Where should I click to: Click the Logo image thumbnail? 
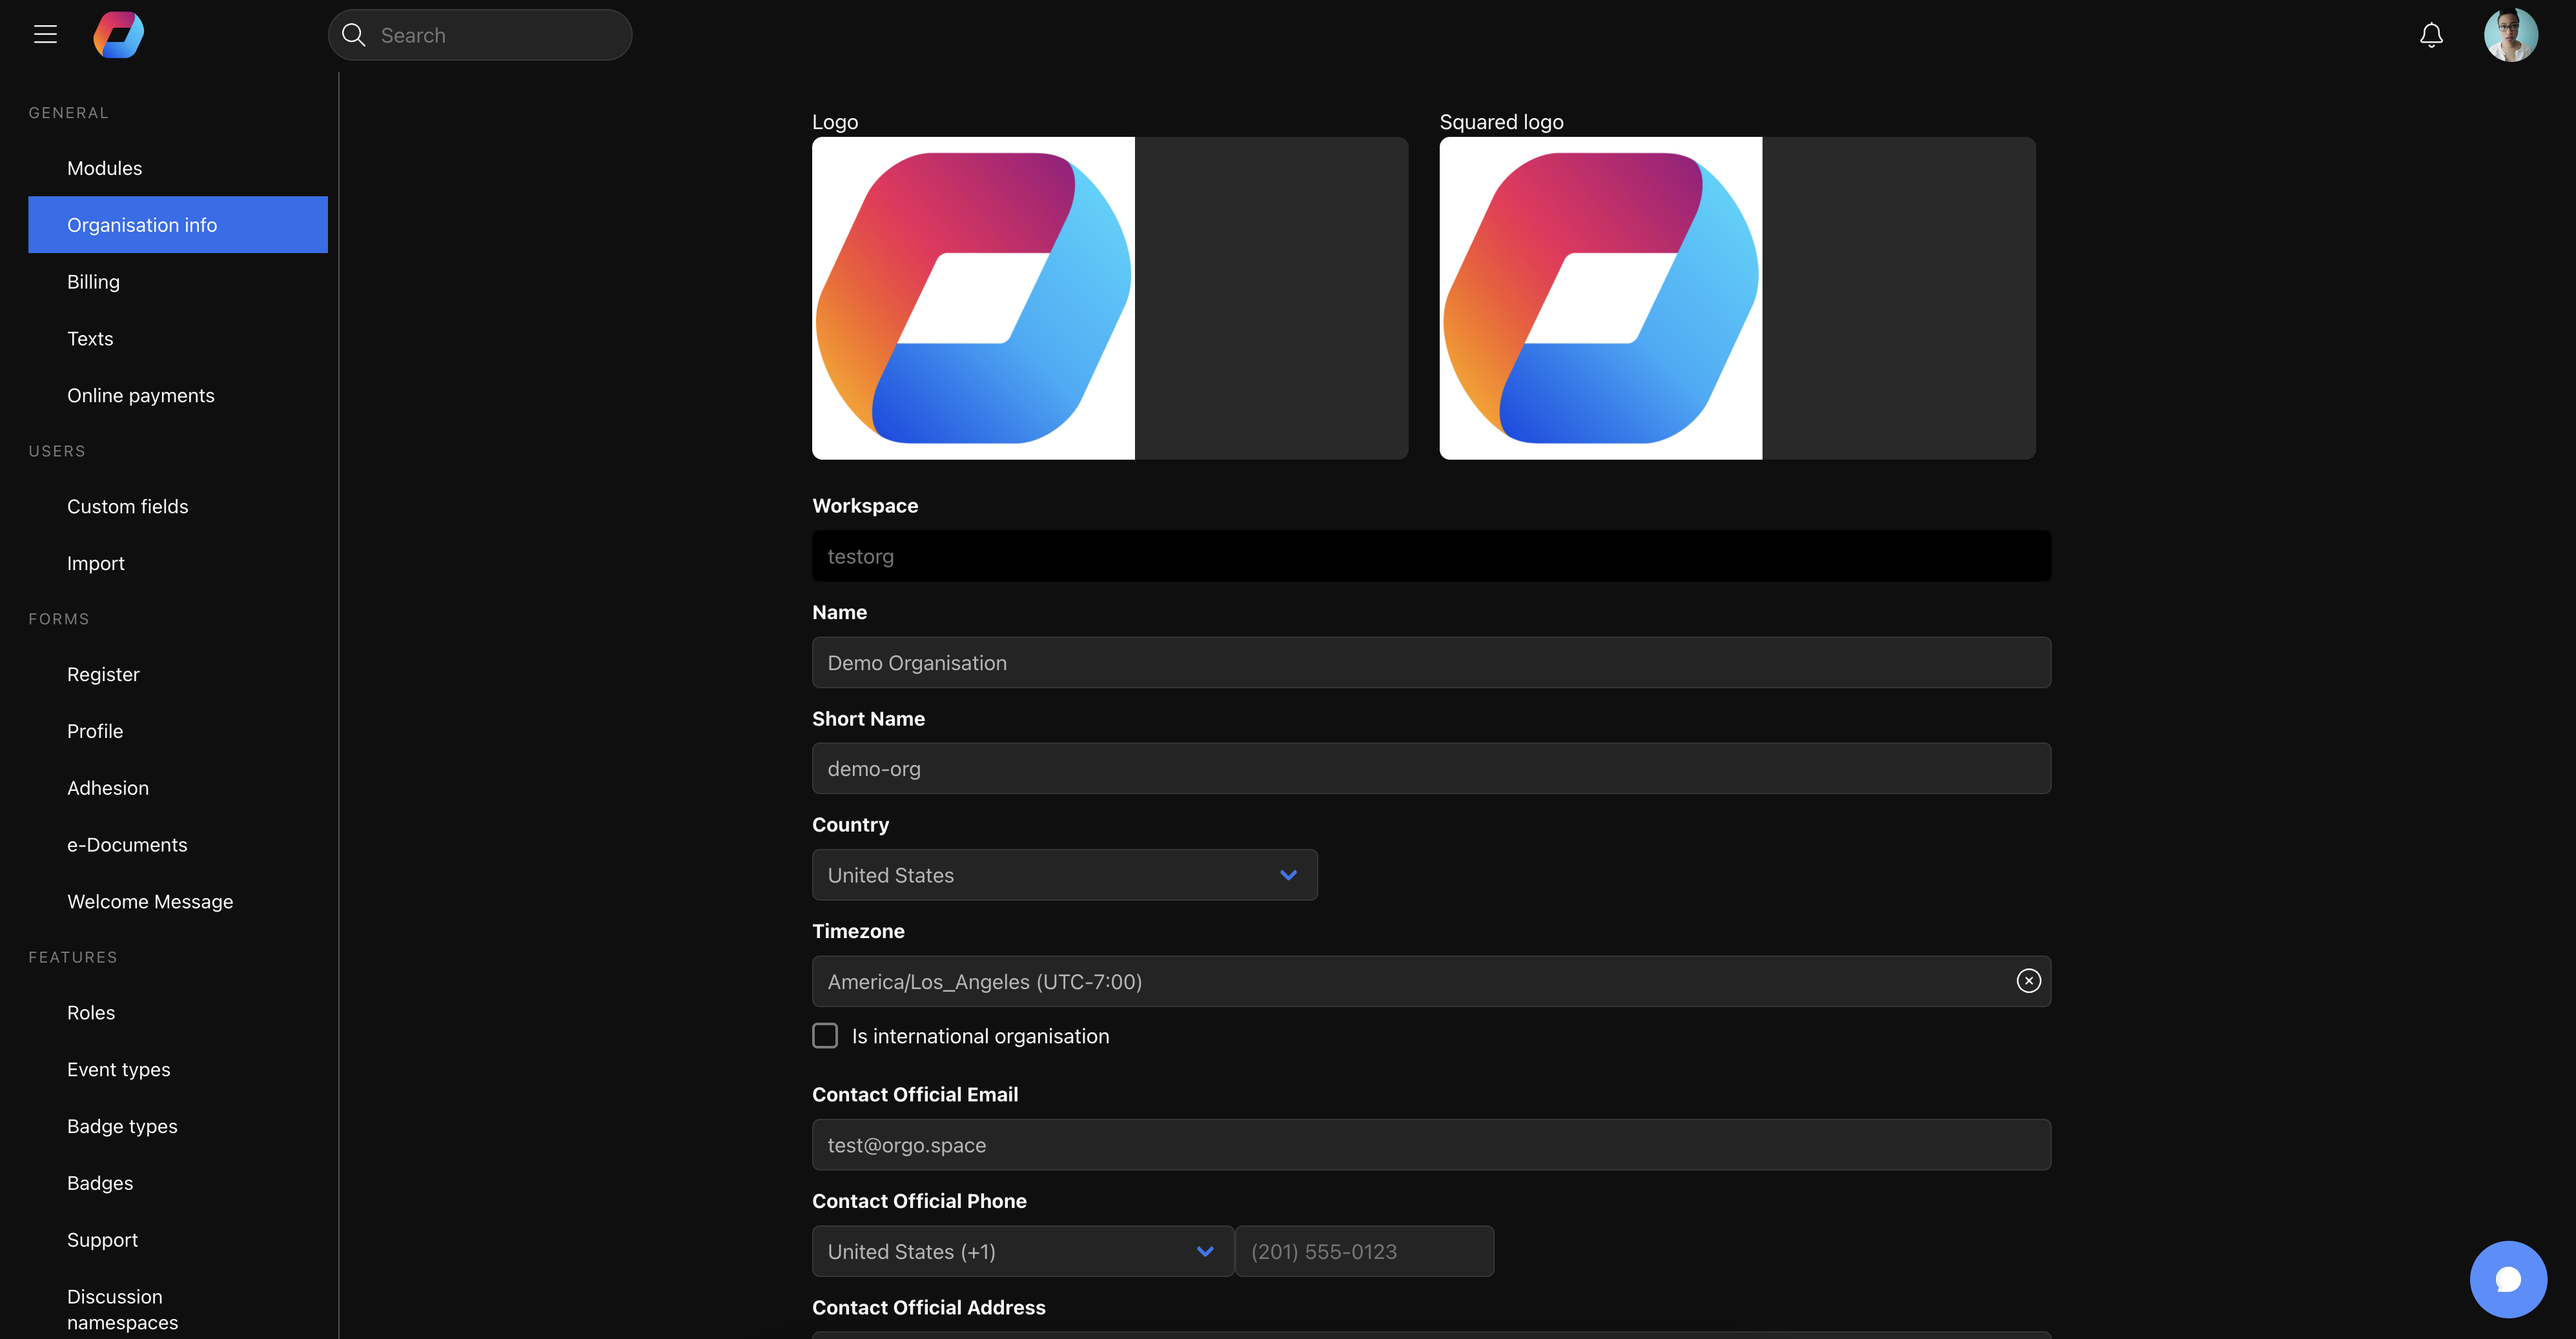click(973, 298)
